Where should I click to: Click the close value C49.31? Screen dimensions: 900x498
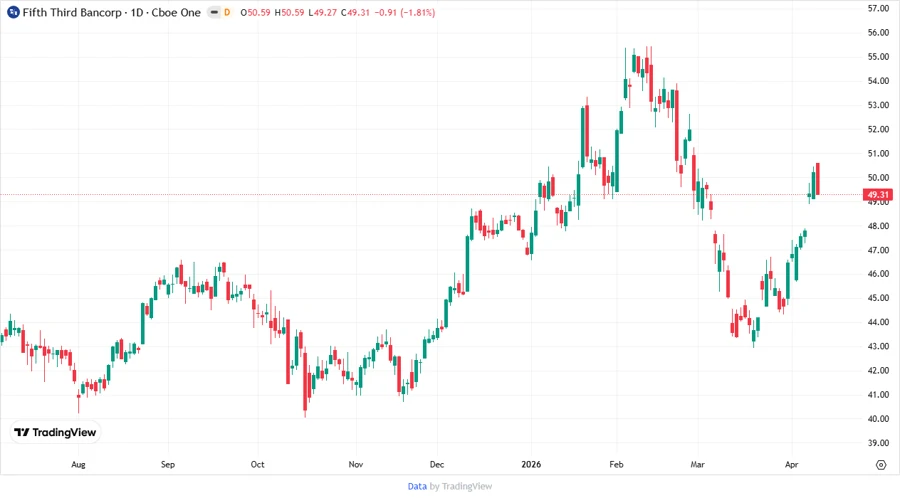pyautogui.click(x=355, y=12)
